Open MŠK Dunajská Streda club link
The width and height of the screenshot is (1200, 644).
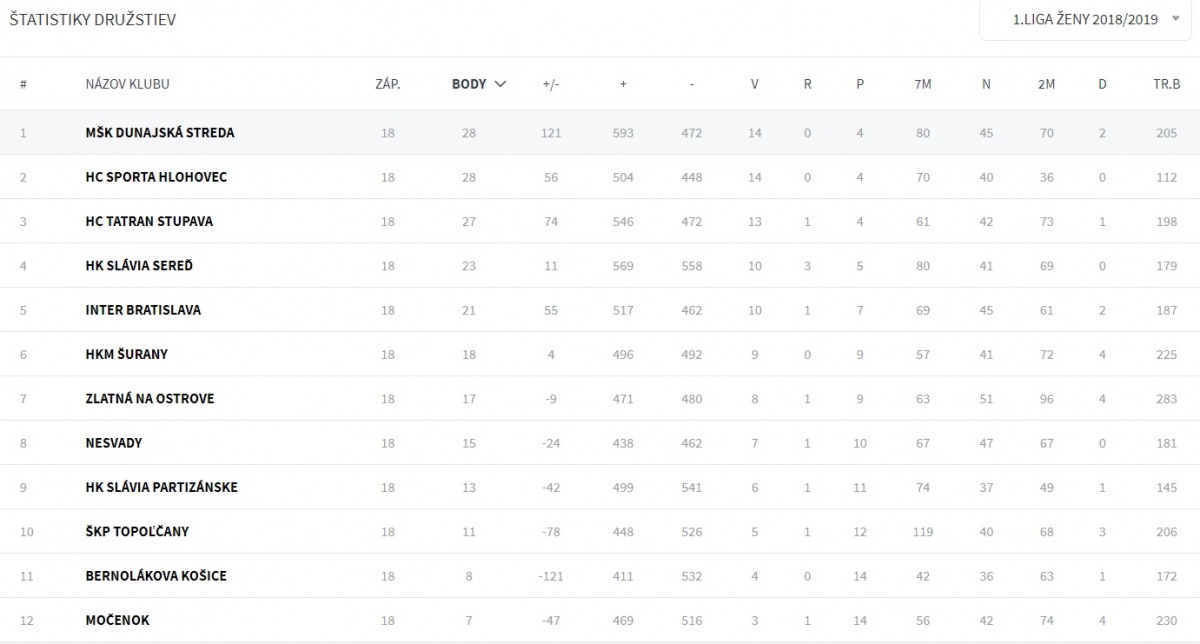(160, 133)
